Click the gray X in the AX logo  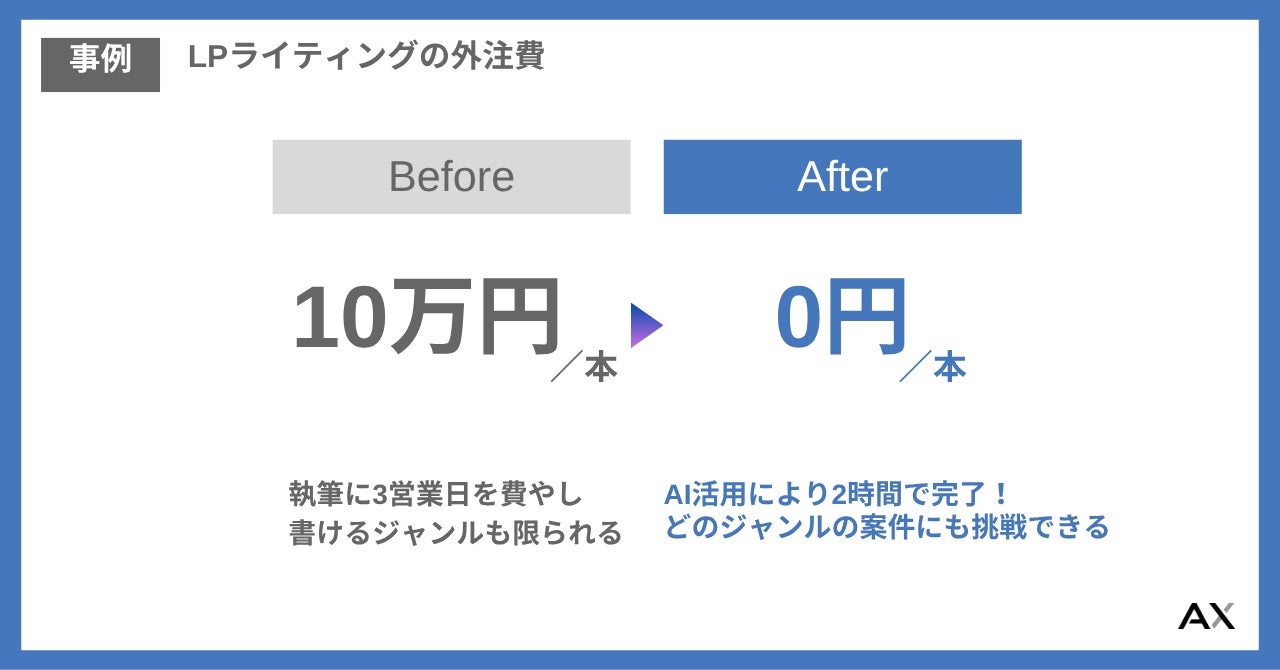point(1221,616)
